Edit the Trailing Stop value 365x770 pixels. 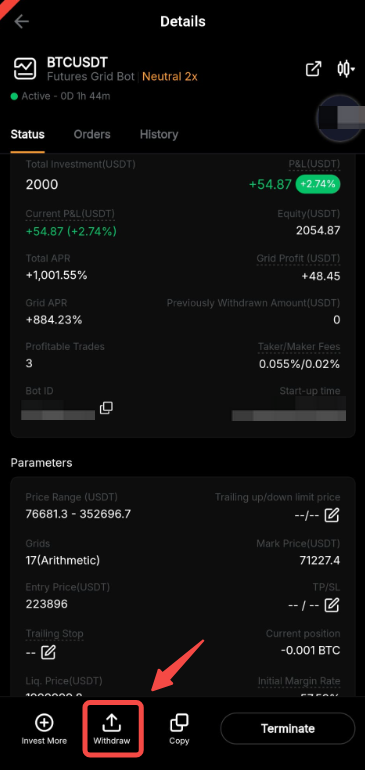click(48, 653)
